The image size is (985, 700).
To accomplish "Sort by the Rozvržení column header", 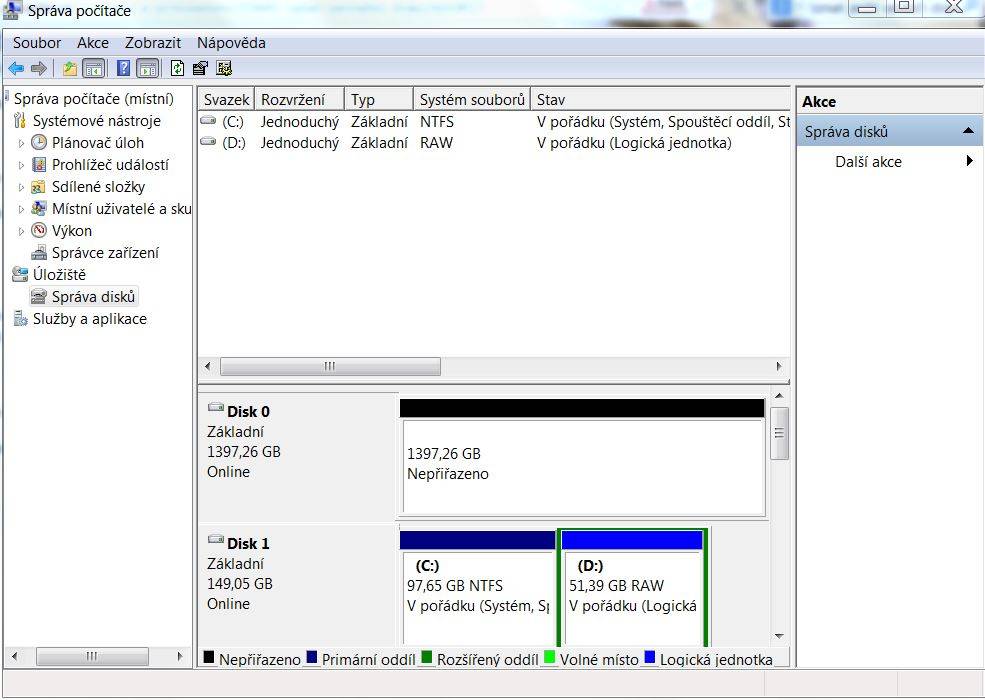I will [x=299, y=99].
